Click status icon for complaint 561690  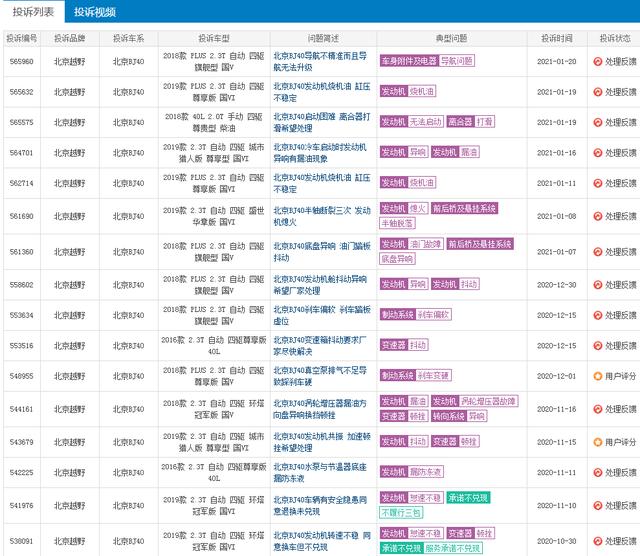(598, 216)
